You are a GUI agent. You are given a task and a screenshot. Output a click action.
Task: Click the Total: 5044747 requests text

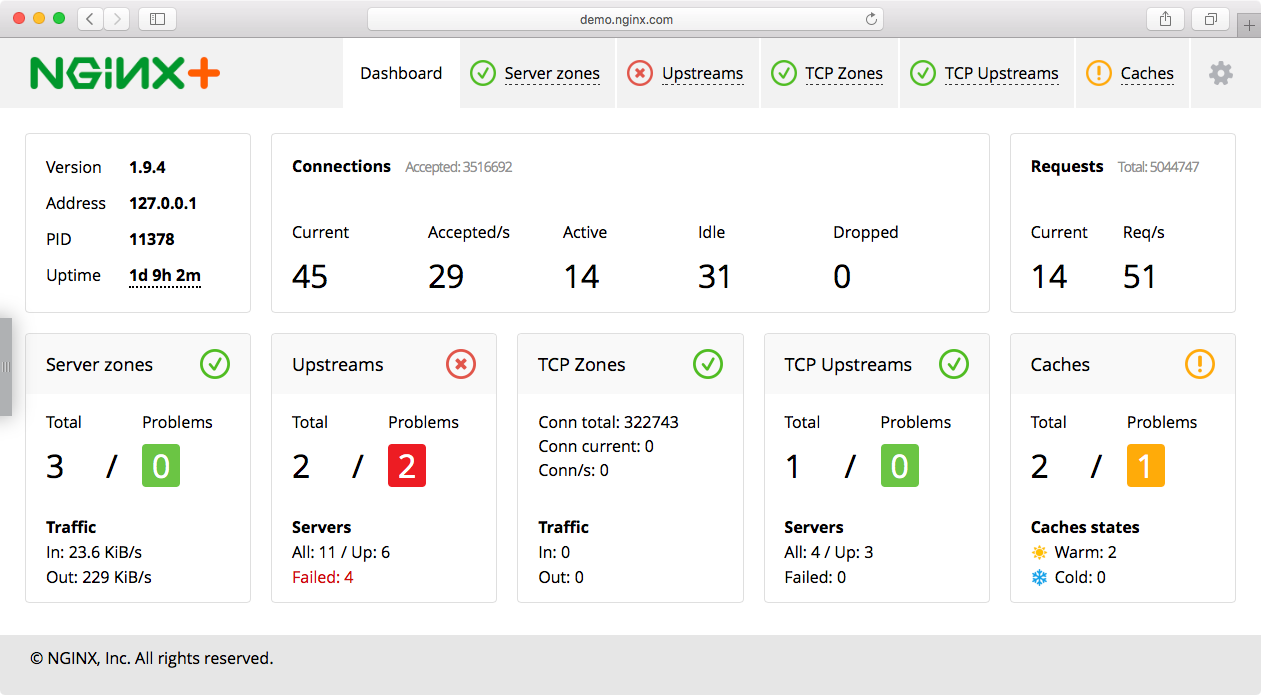[1158, 167]
